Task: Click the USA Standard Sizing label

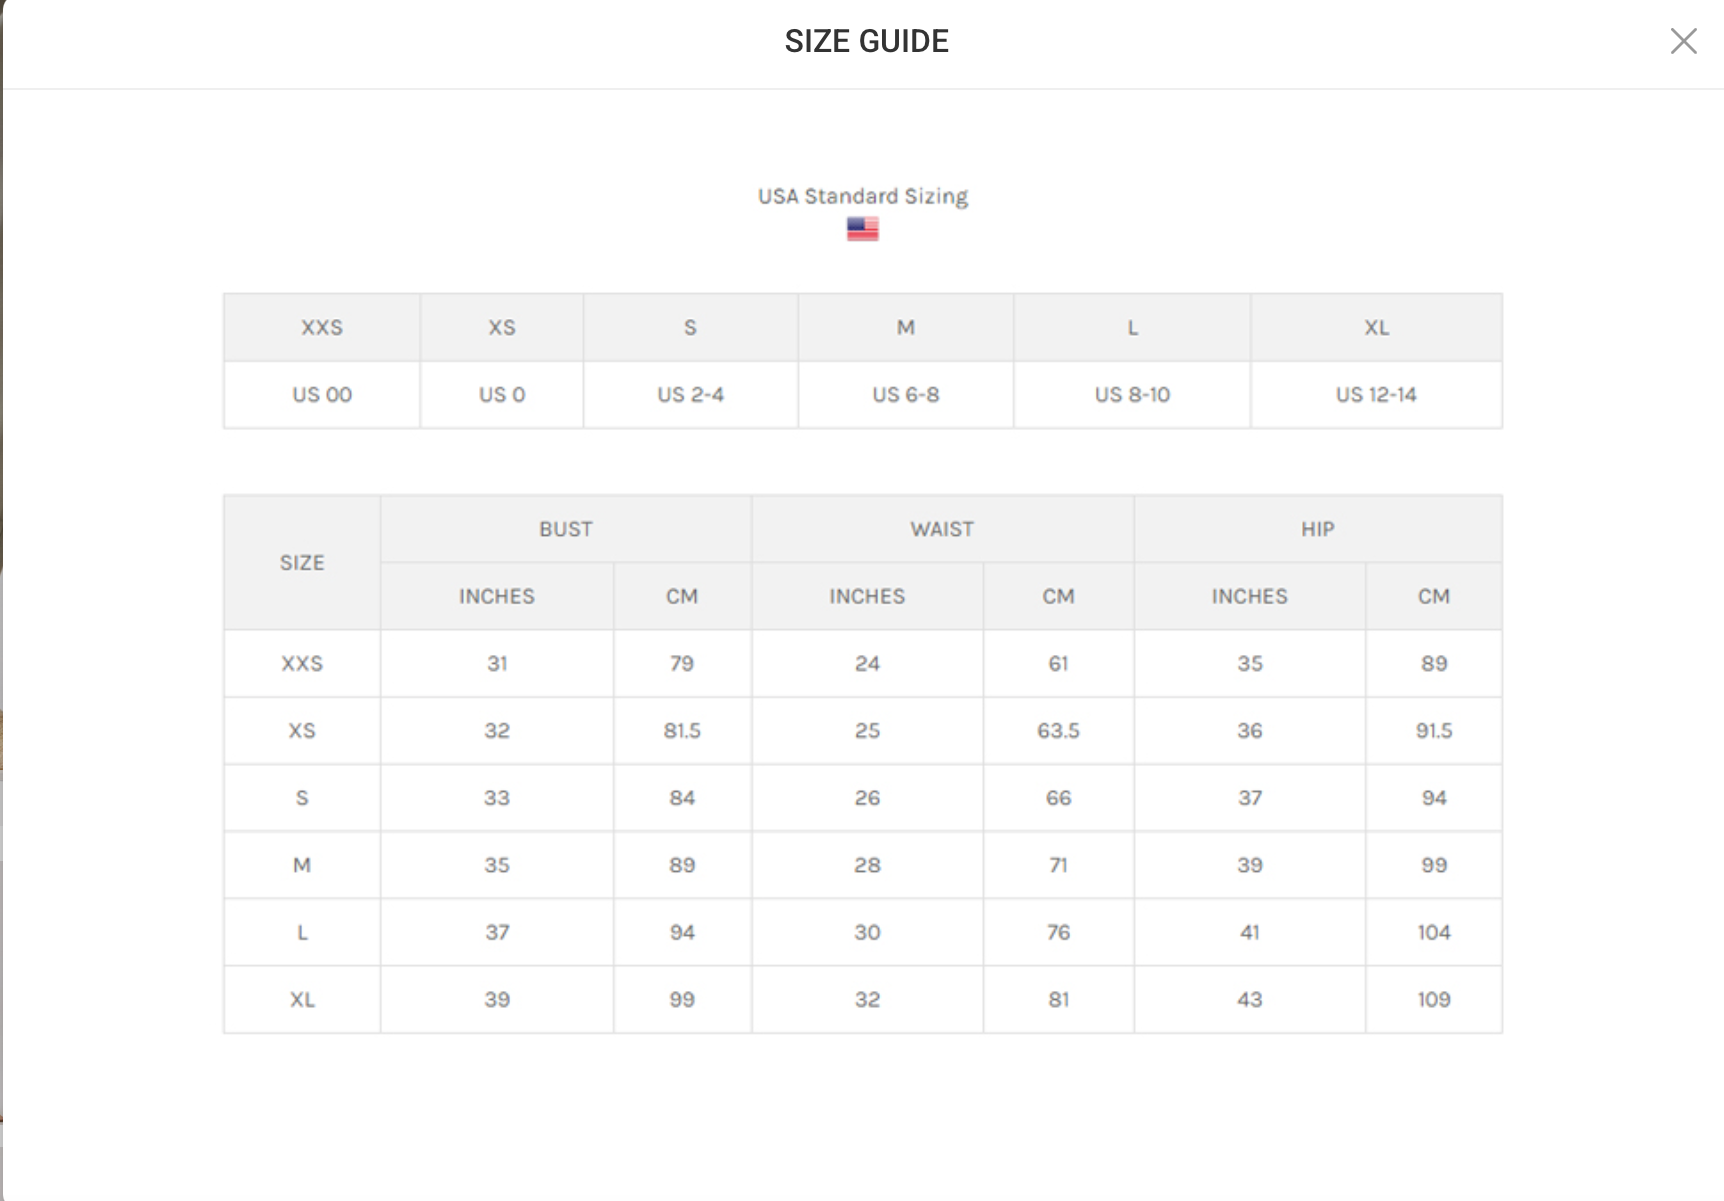Action: 862,196
